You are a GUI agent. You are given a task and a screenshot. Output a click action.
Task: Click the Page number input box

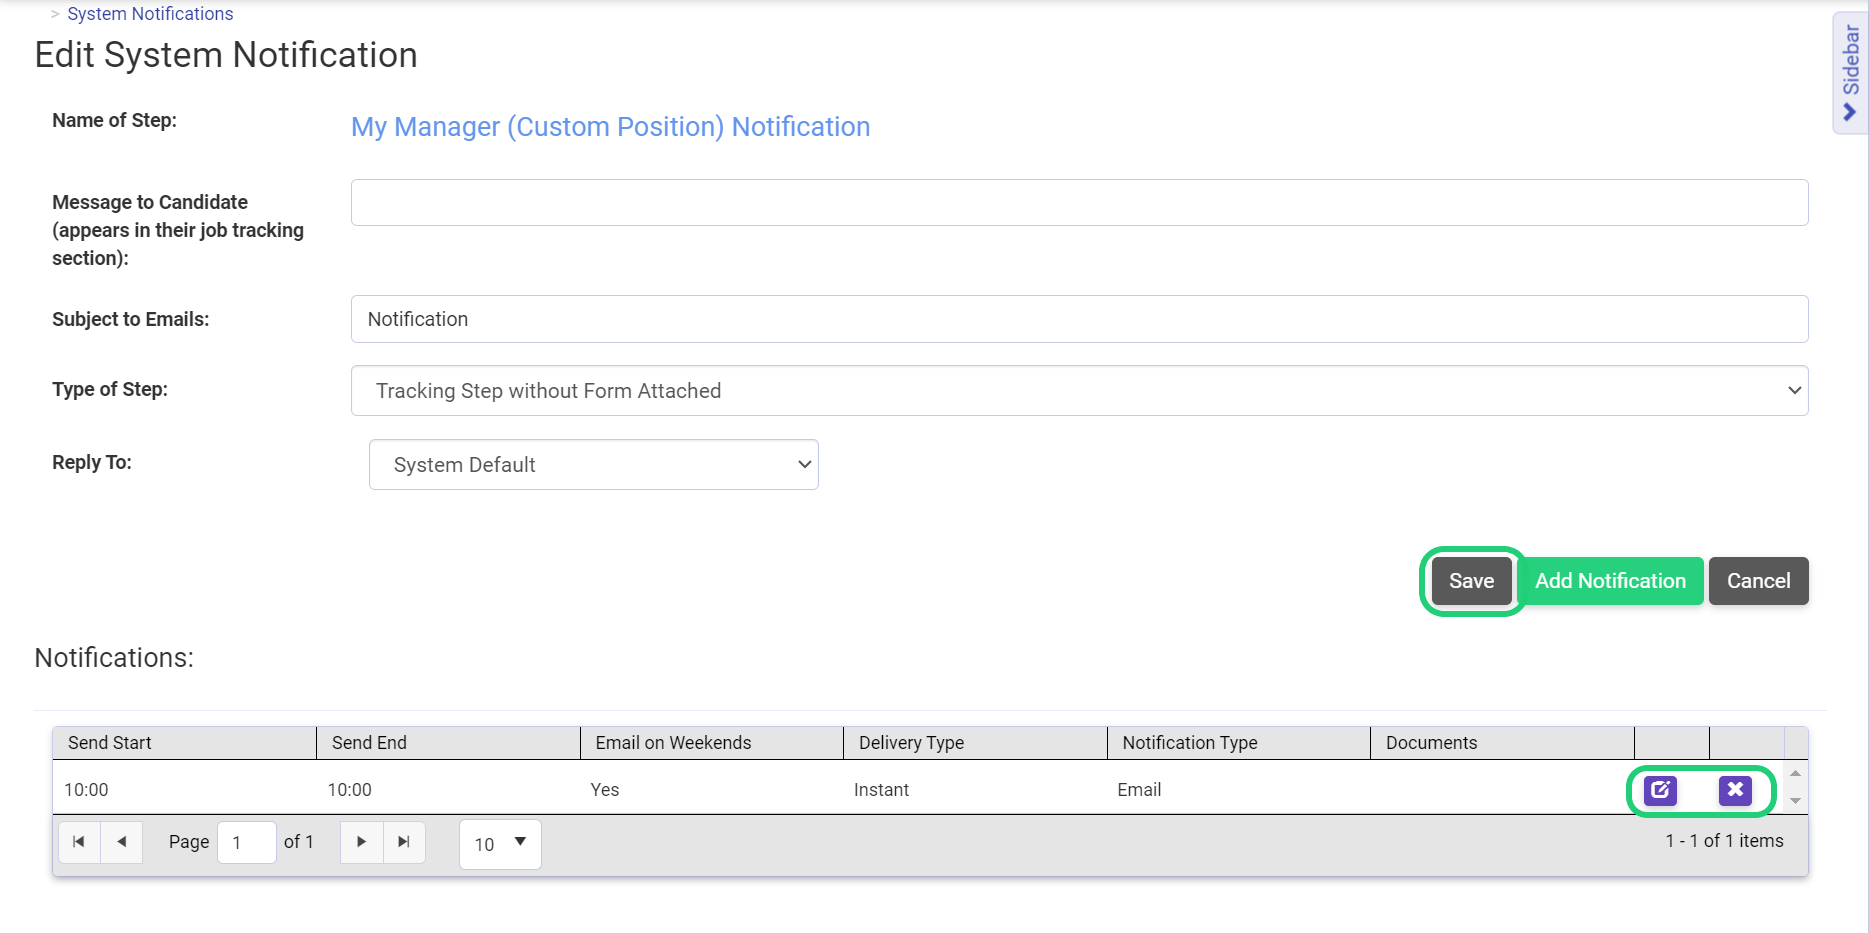(x=246, y=842)
